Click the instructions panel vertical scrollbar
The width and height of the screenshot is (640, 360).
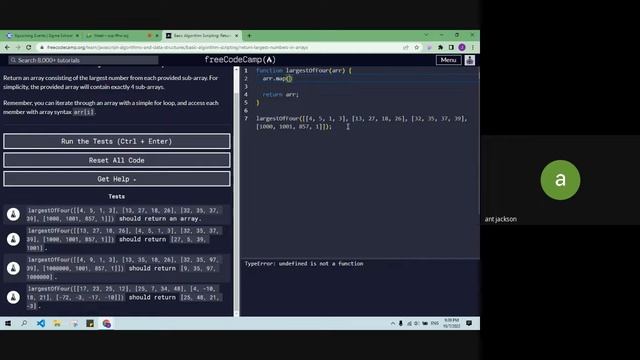[236, 191]
